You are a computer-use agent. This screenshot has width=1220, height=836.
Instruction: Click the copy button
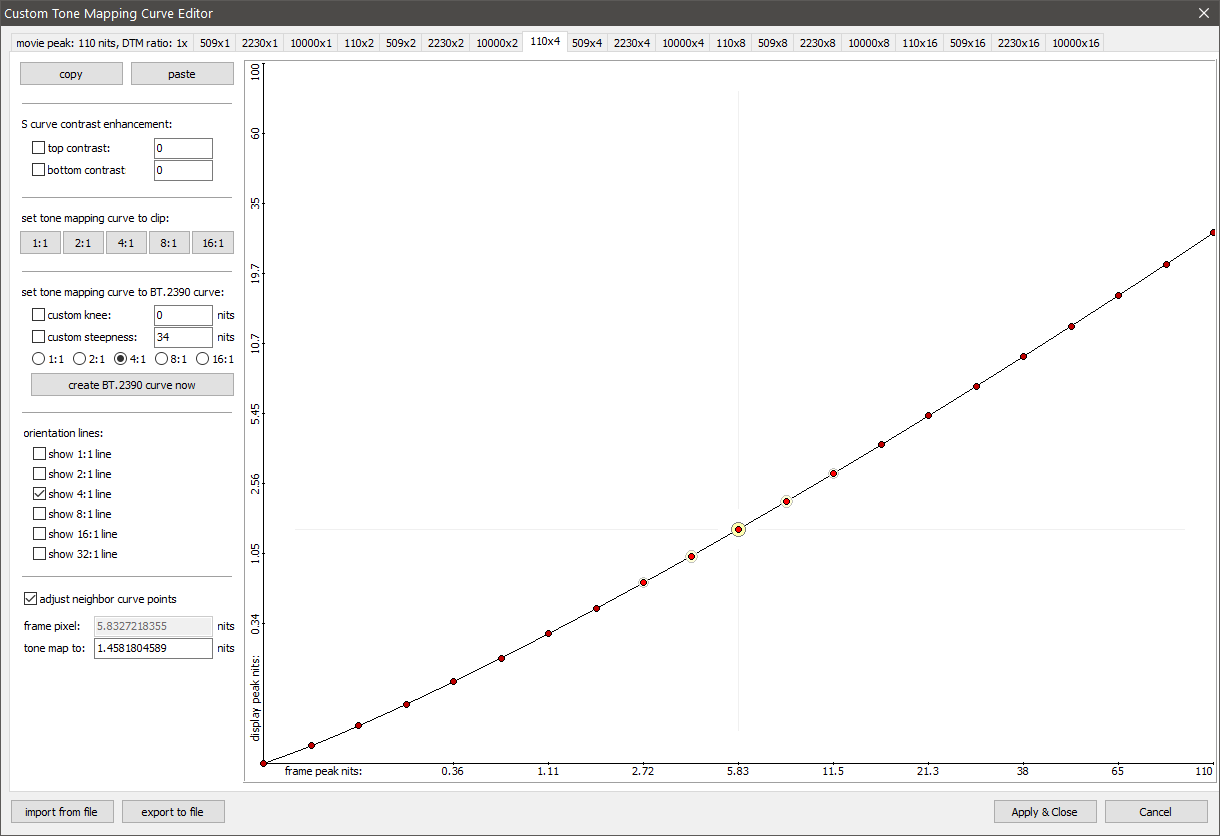(x=71, y=74)
